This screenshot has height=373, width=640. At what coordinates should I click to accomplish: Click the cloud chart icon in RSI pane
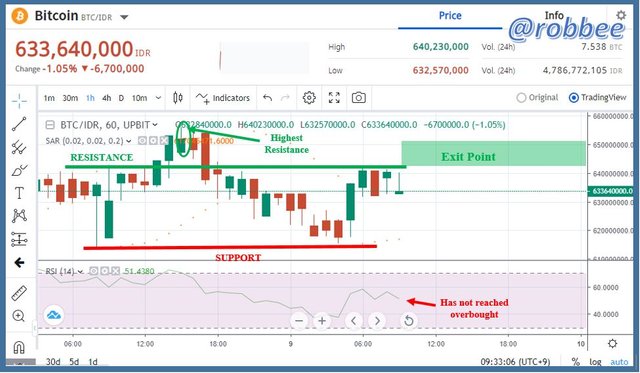54,315
